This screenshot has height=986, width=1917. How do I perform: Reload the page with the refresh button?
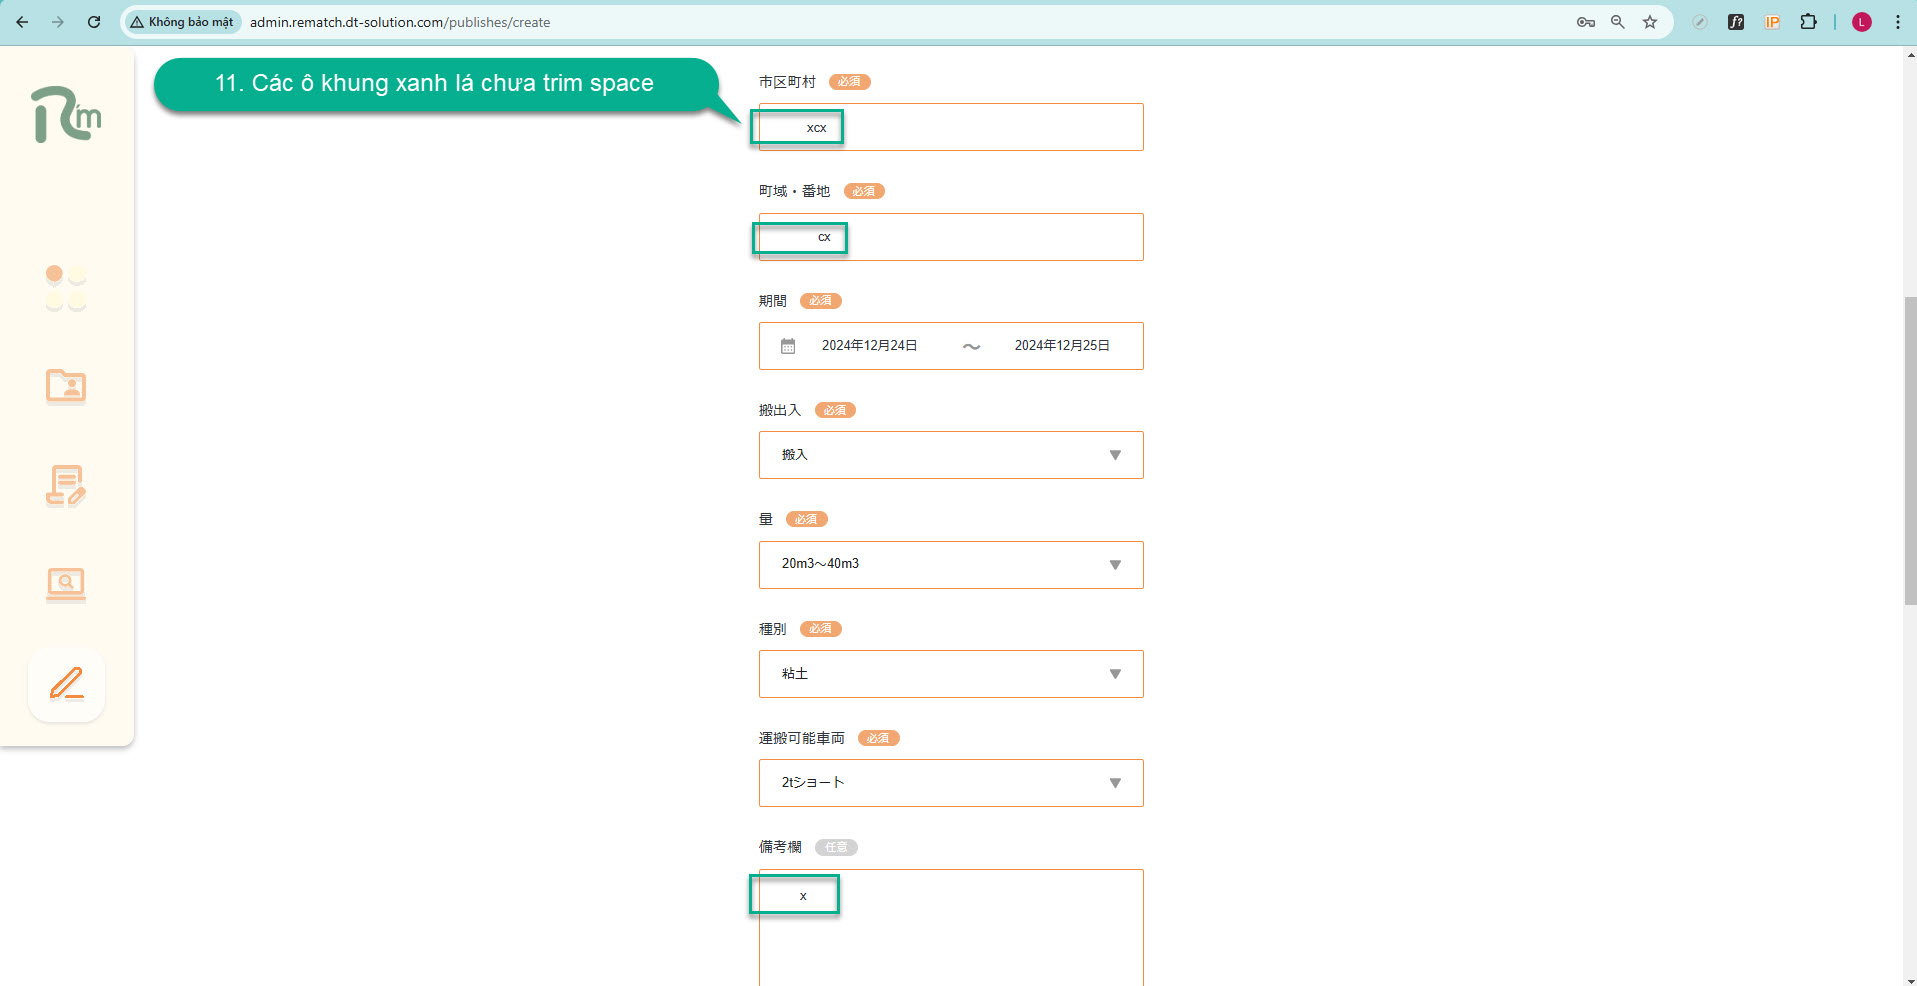point(94,22)
